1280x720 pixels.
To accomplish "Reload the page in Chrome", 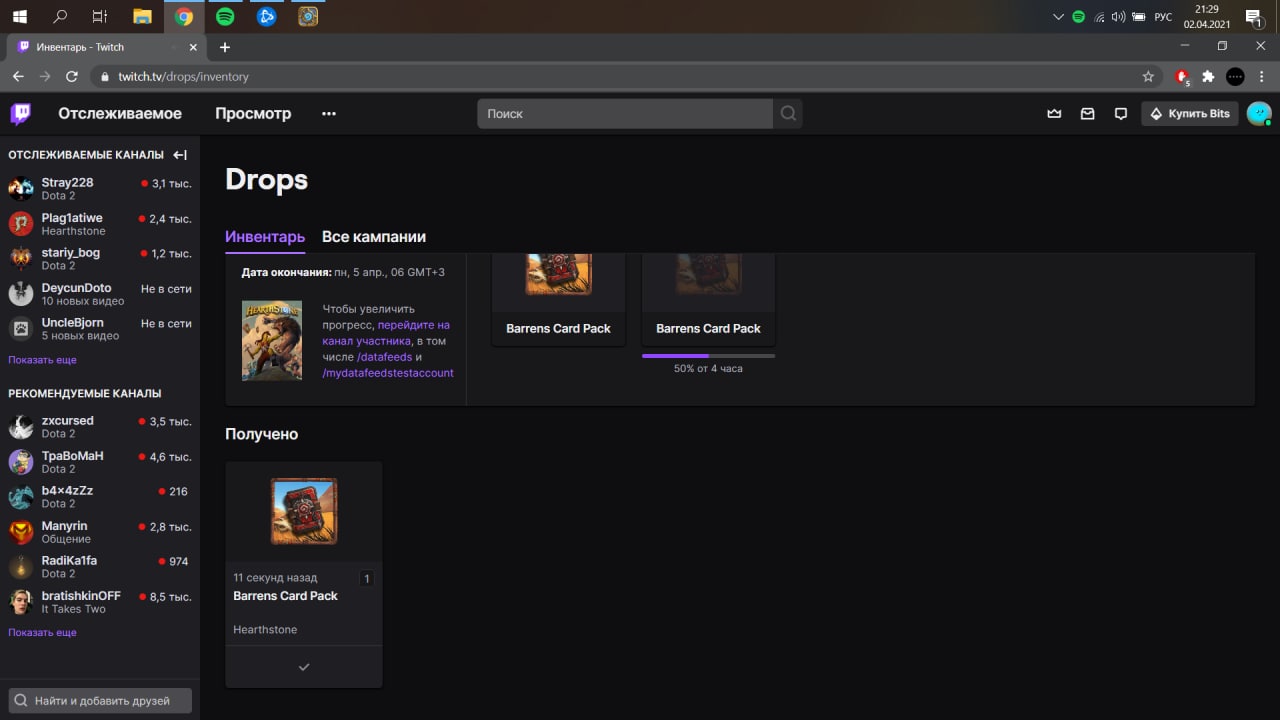I will (72, 76).
